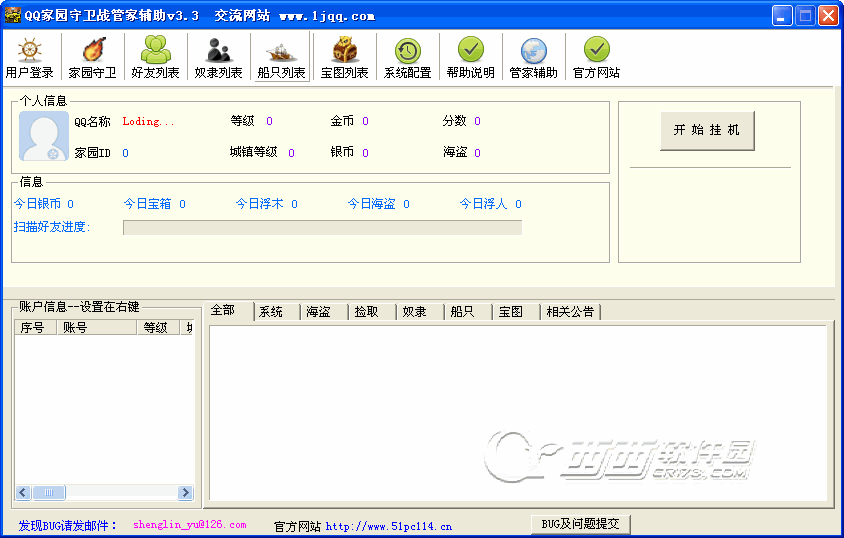Select the 家园守卫 fireball icon

[93, 50]
